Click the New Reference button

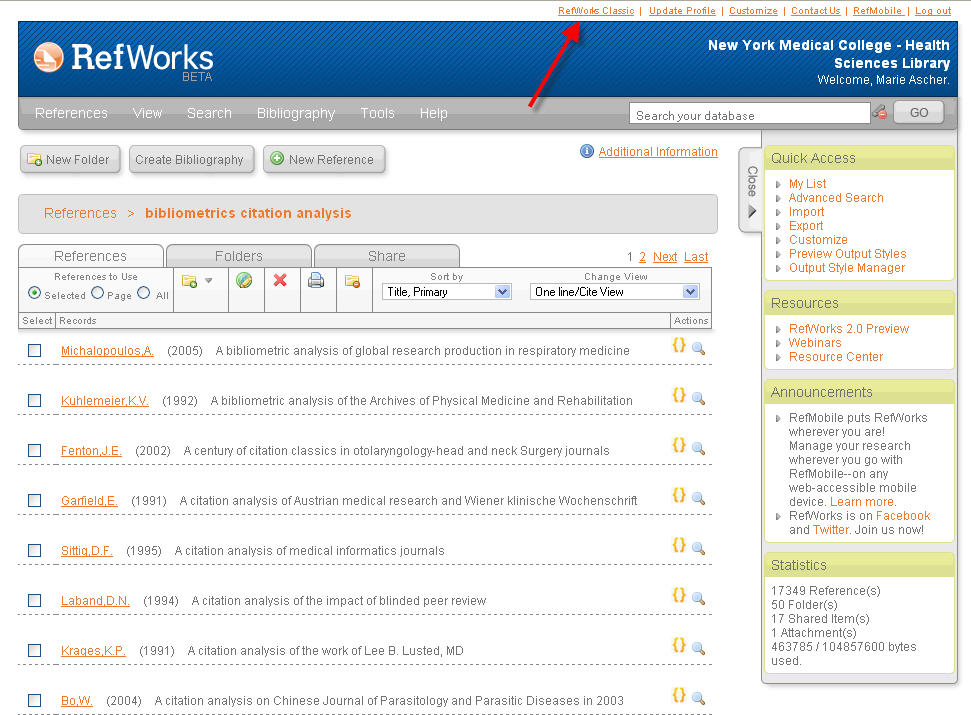tap(324, 160)
